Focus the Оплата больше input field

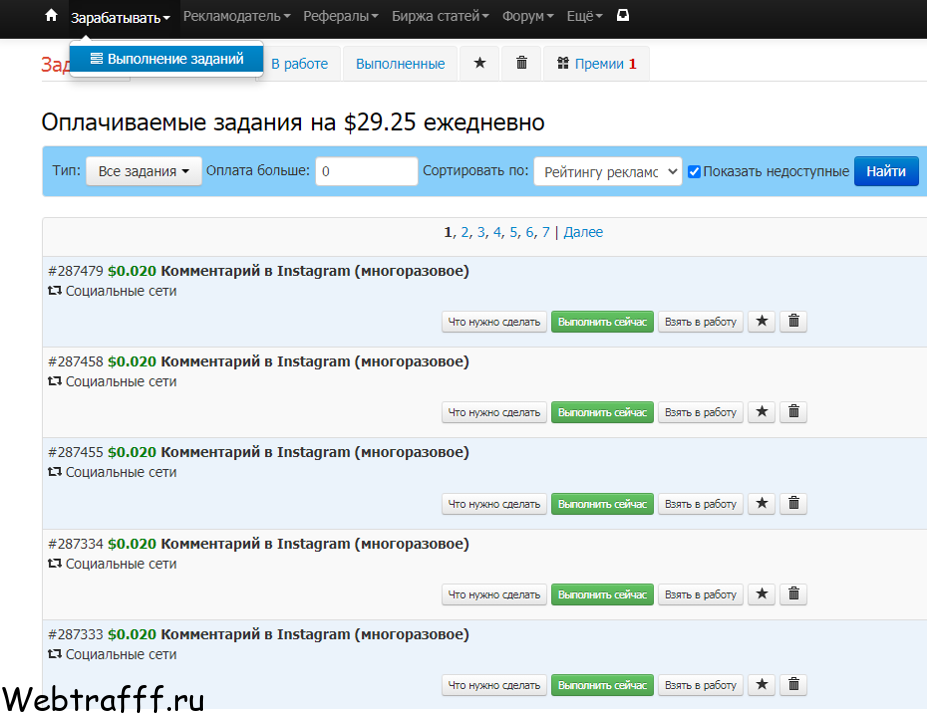click(x=367, y=171)
